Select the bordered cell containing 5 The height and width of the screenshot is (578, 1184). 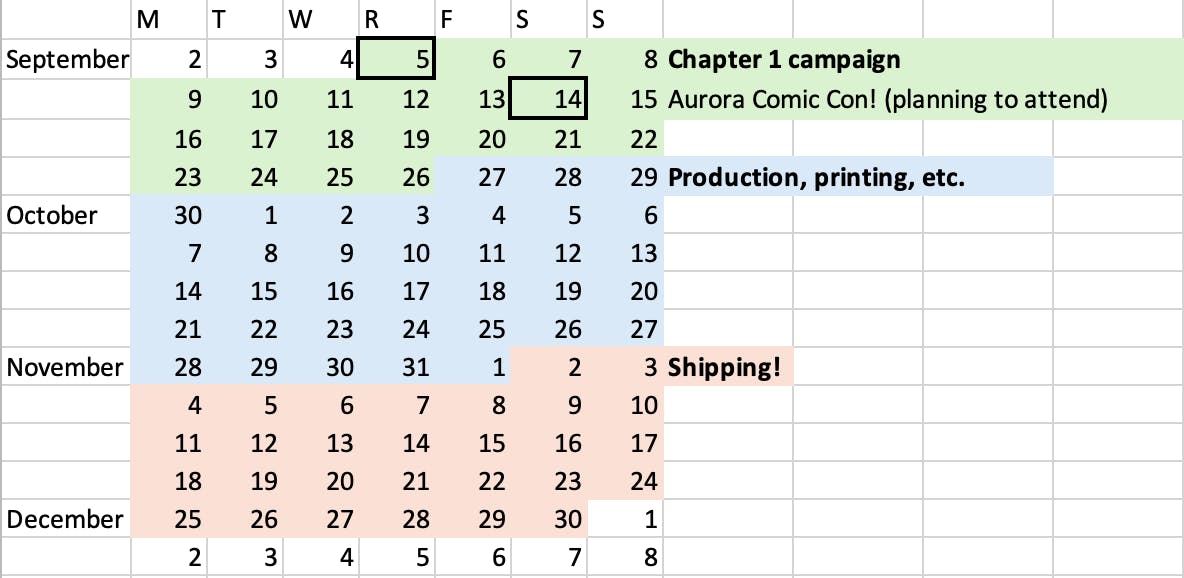397,60
